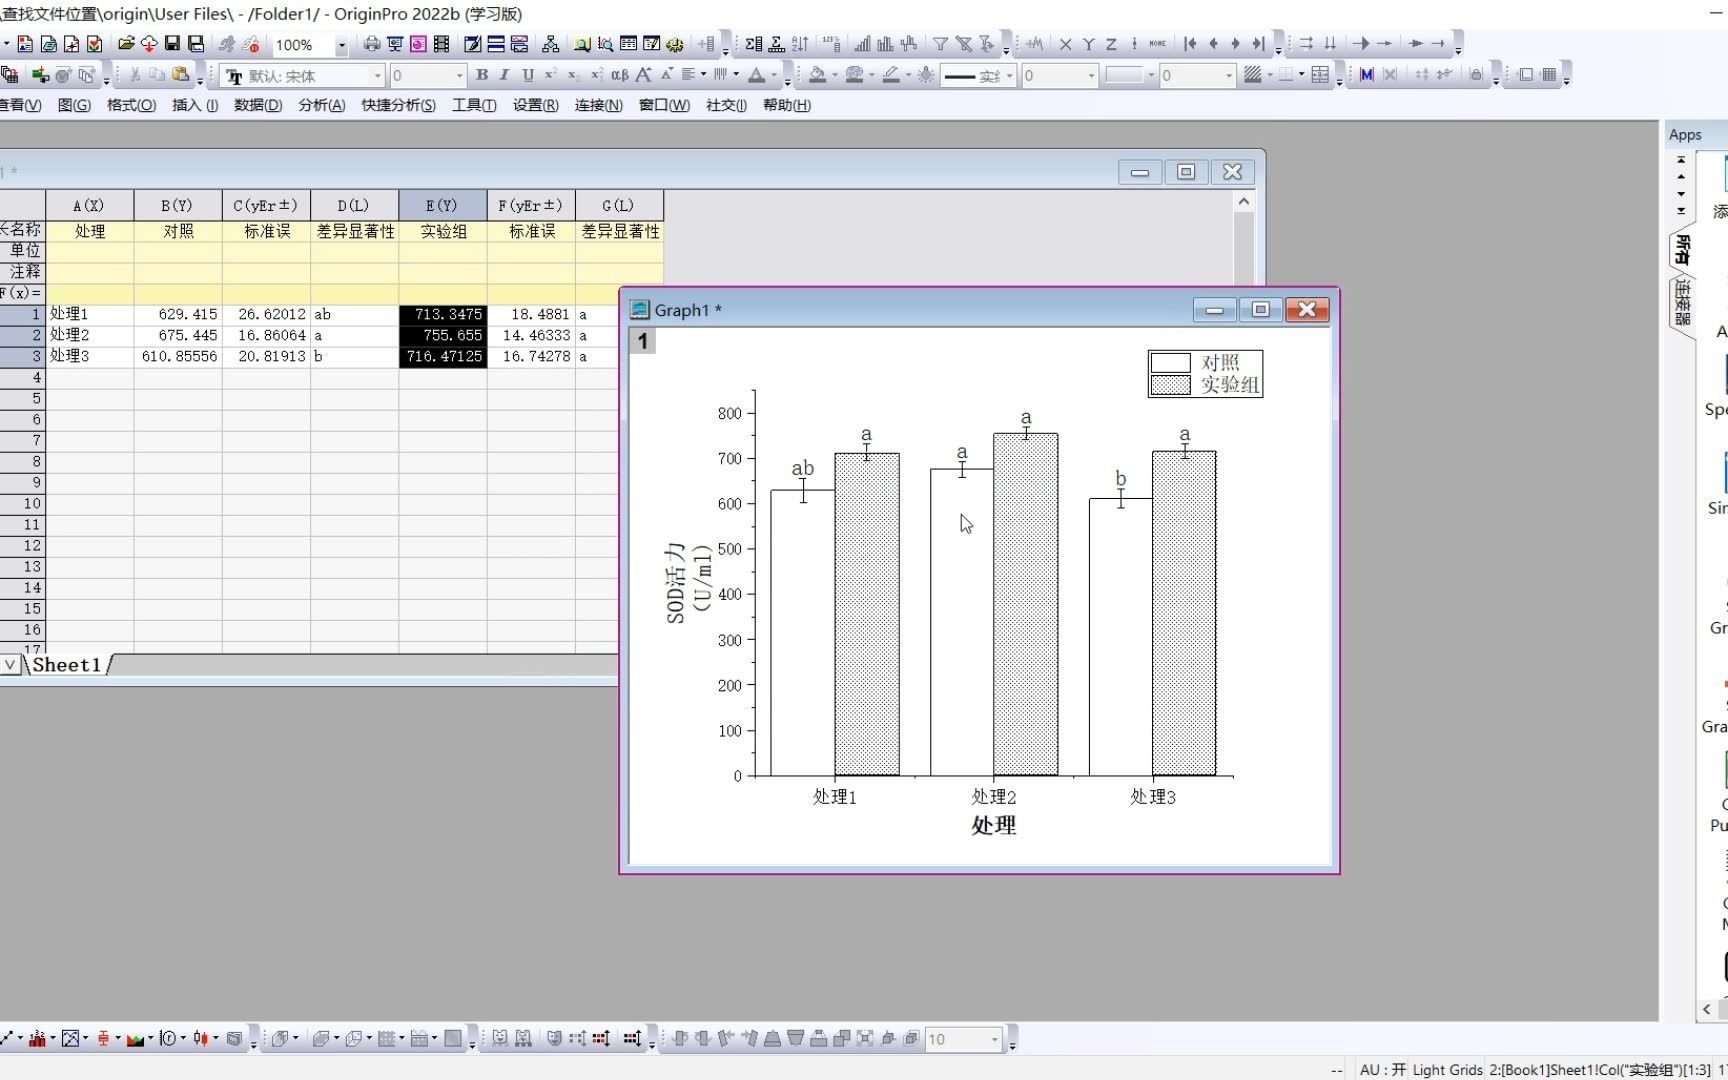Click the Statistics on Columns sigma icon
1728x1080 pixels.
(754, 44)
